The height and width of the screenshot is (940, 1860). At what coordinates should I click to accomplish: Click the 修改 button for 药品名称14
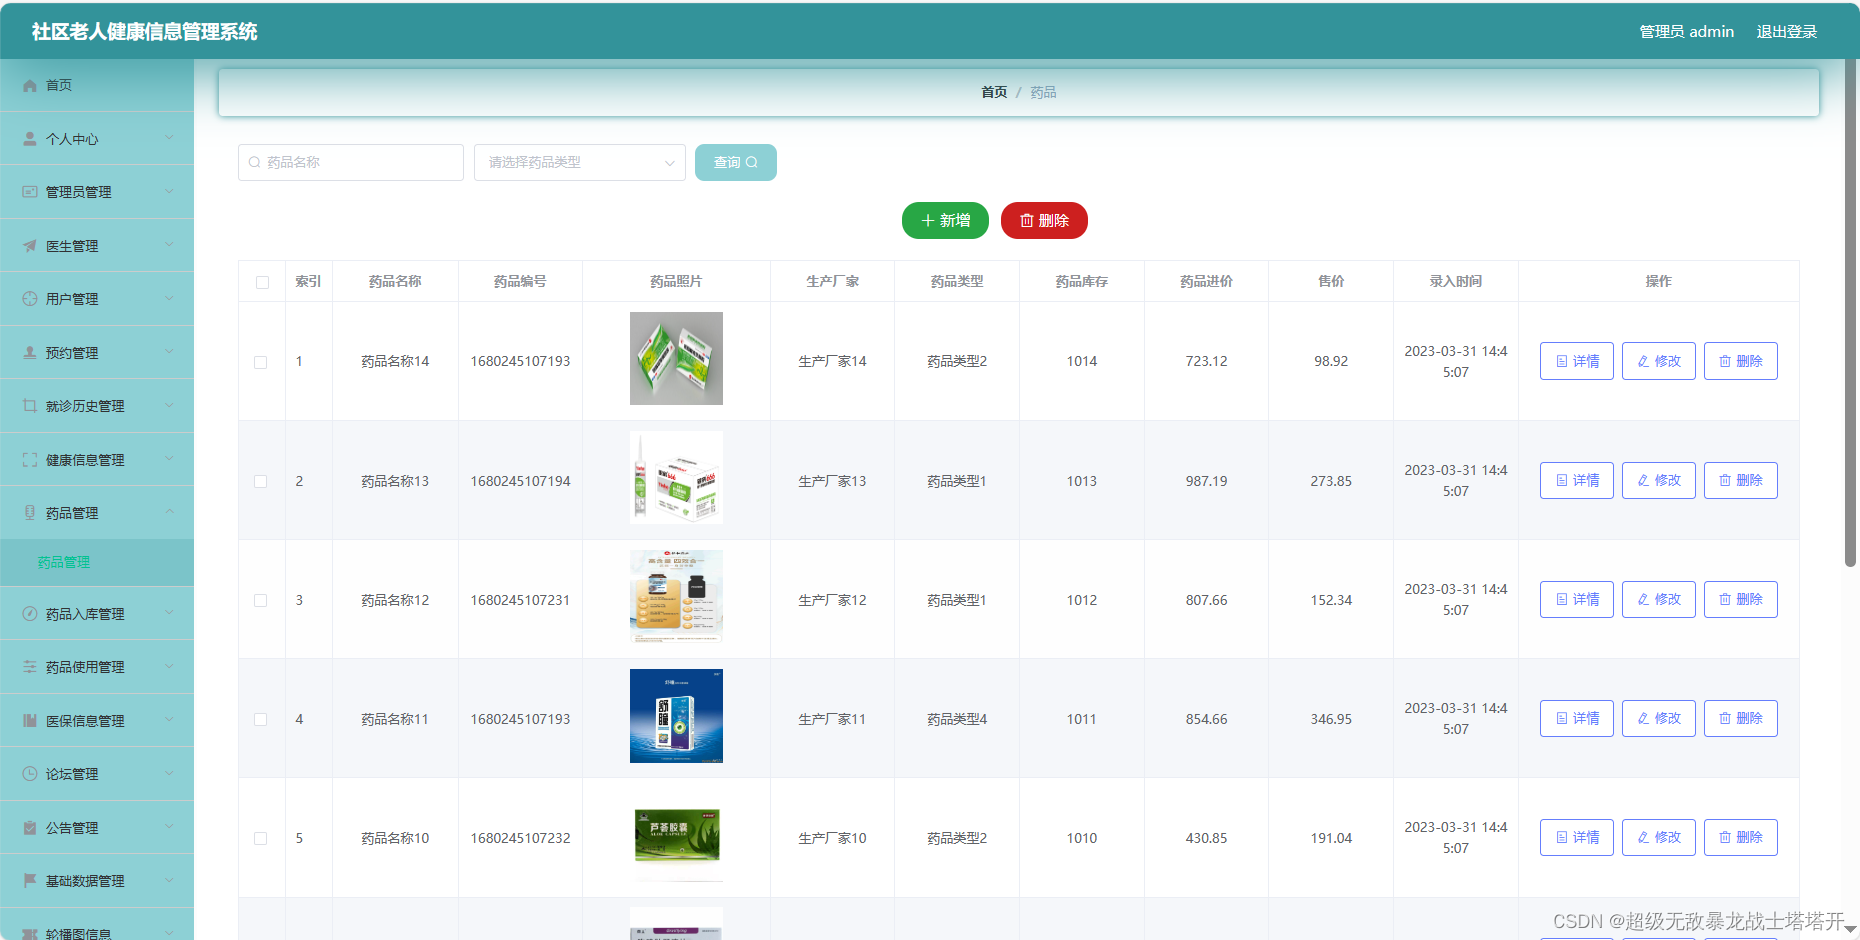click(x=1659, y=361)
